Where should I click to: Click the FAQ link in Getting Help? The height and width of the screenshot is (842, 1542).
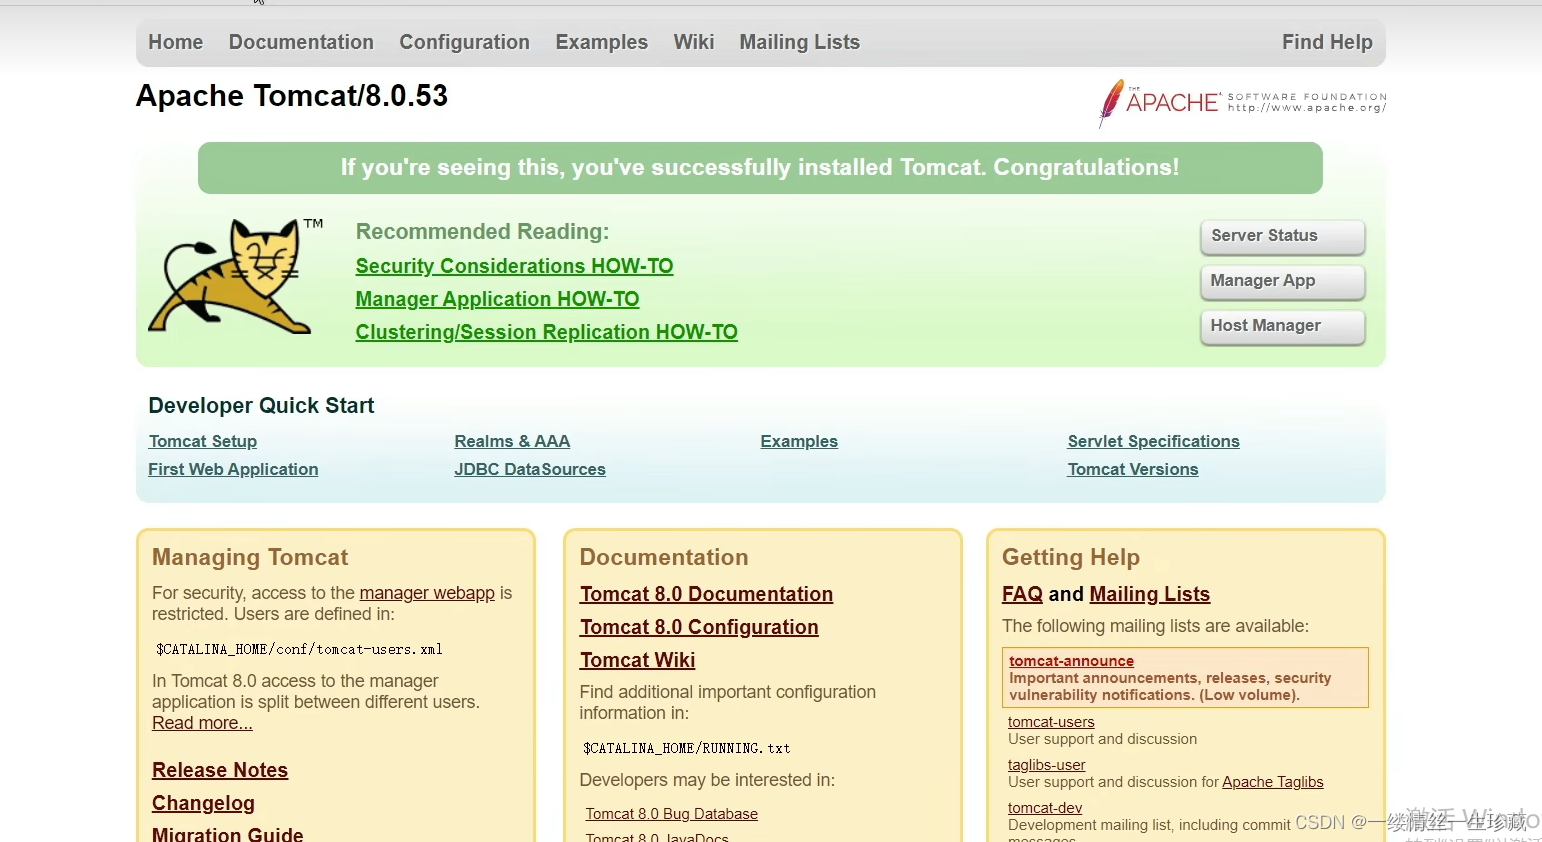tap(1022, 594)
